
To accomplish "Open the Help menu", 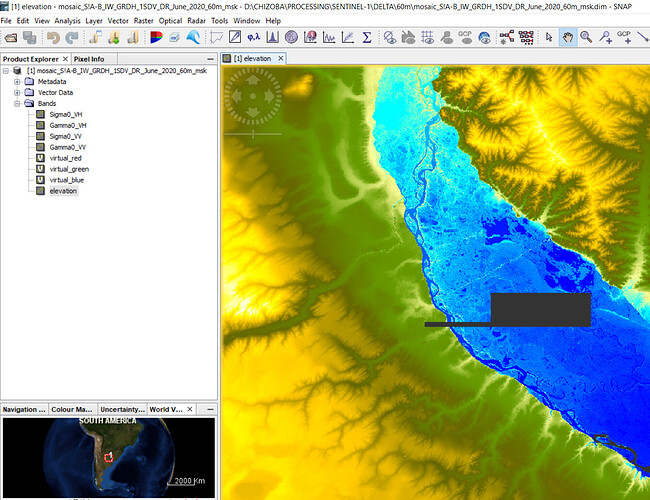I will [x=273, y=21].
